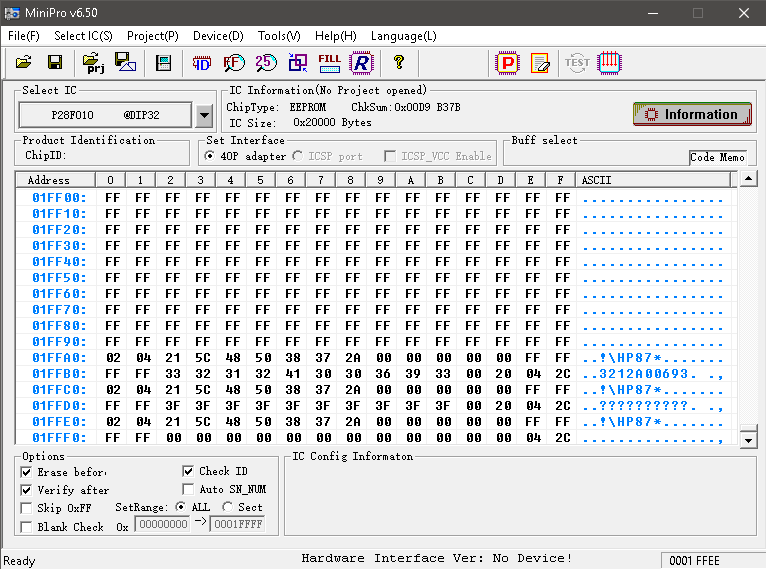Toggle the Verify after checkbox
Image resolution: width=766 pixels, height=569 pixels.
click(x=26, y=490)
